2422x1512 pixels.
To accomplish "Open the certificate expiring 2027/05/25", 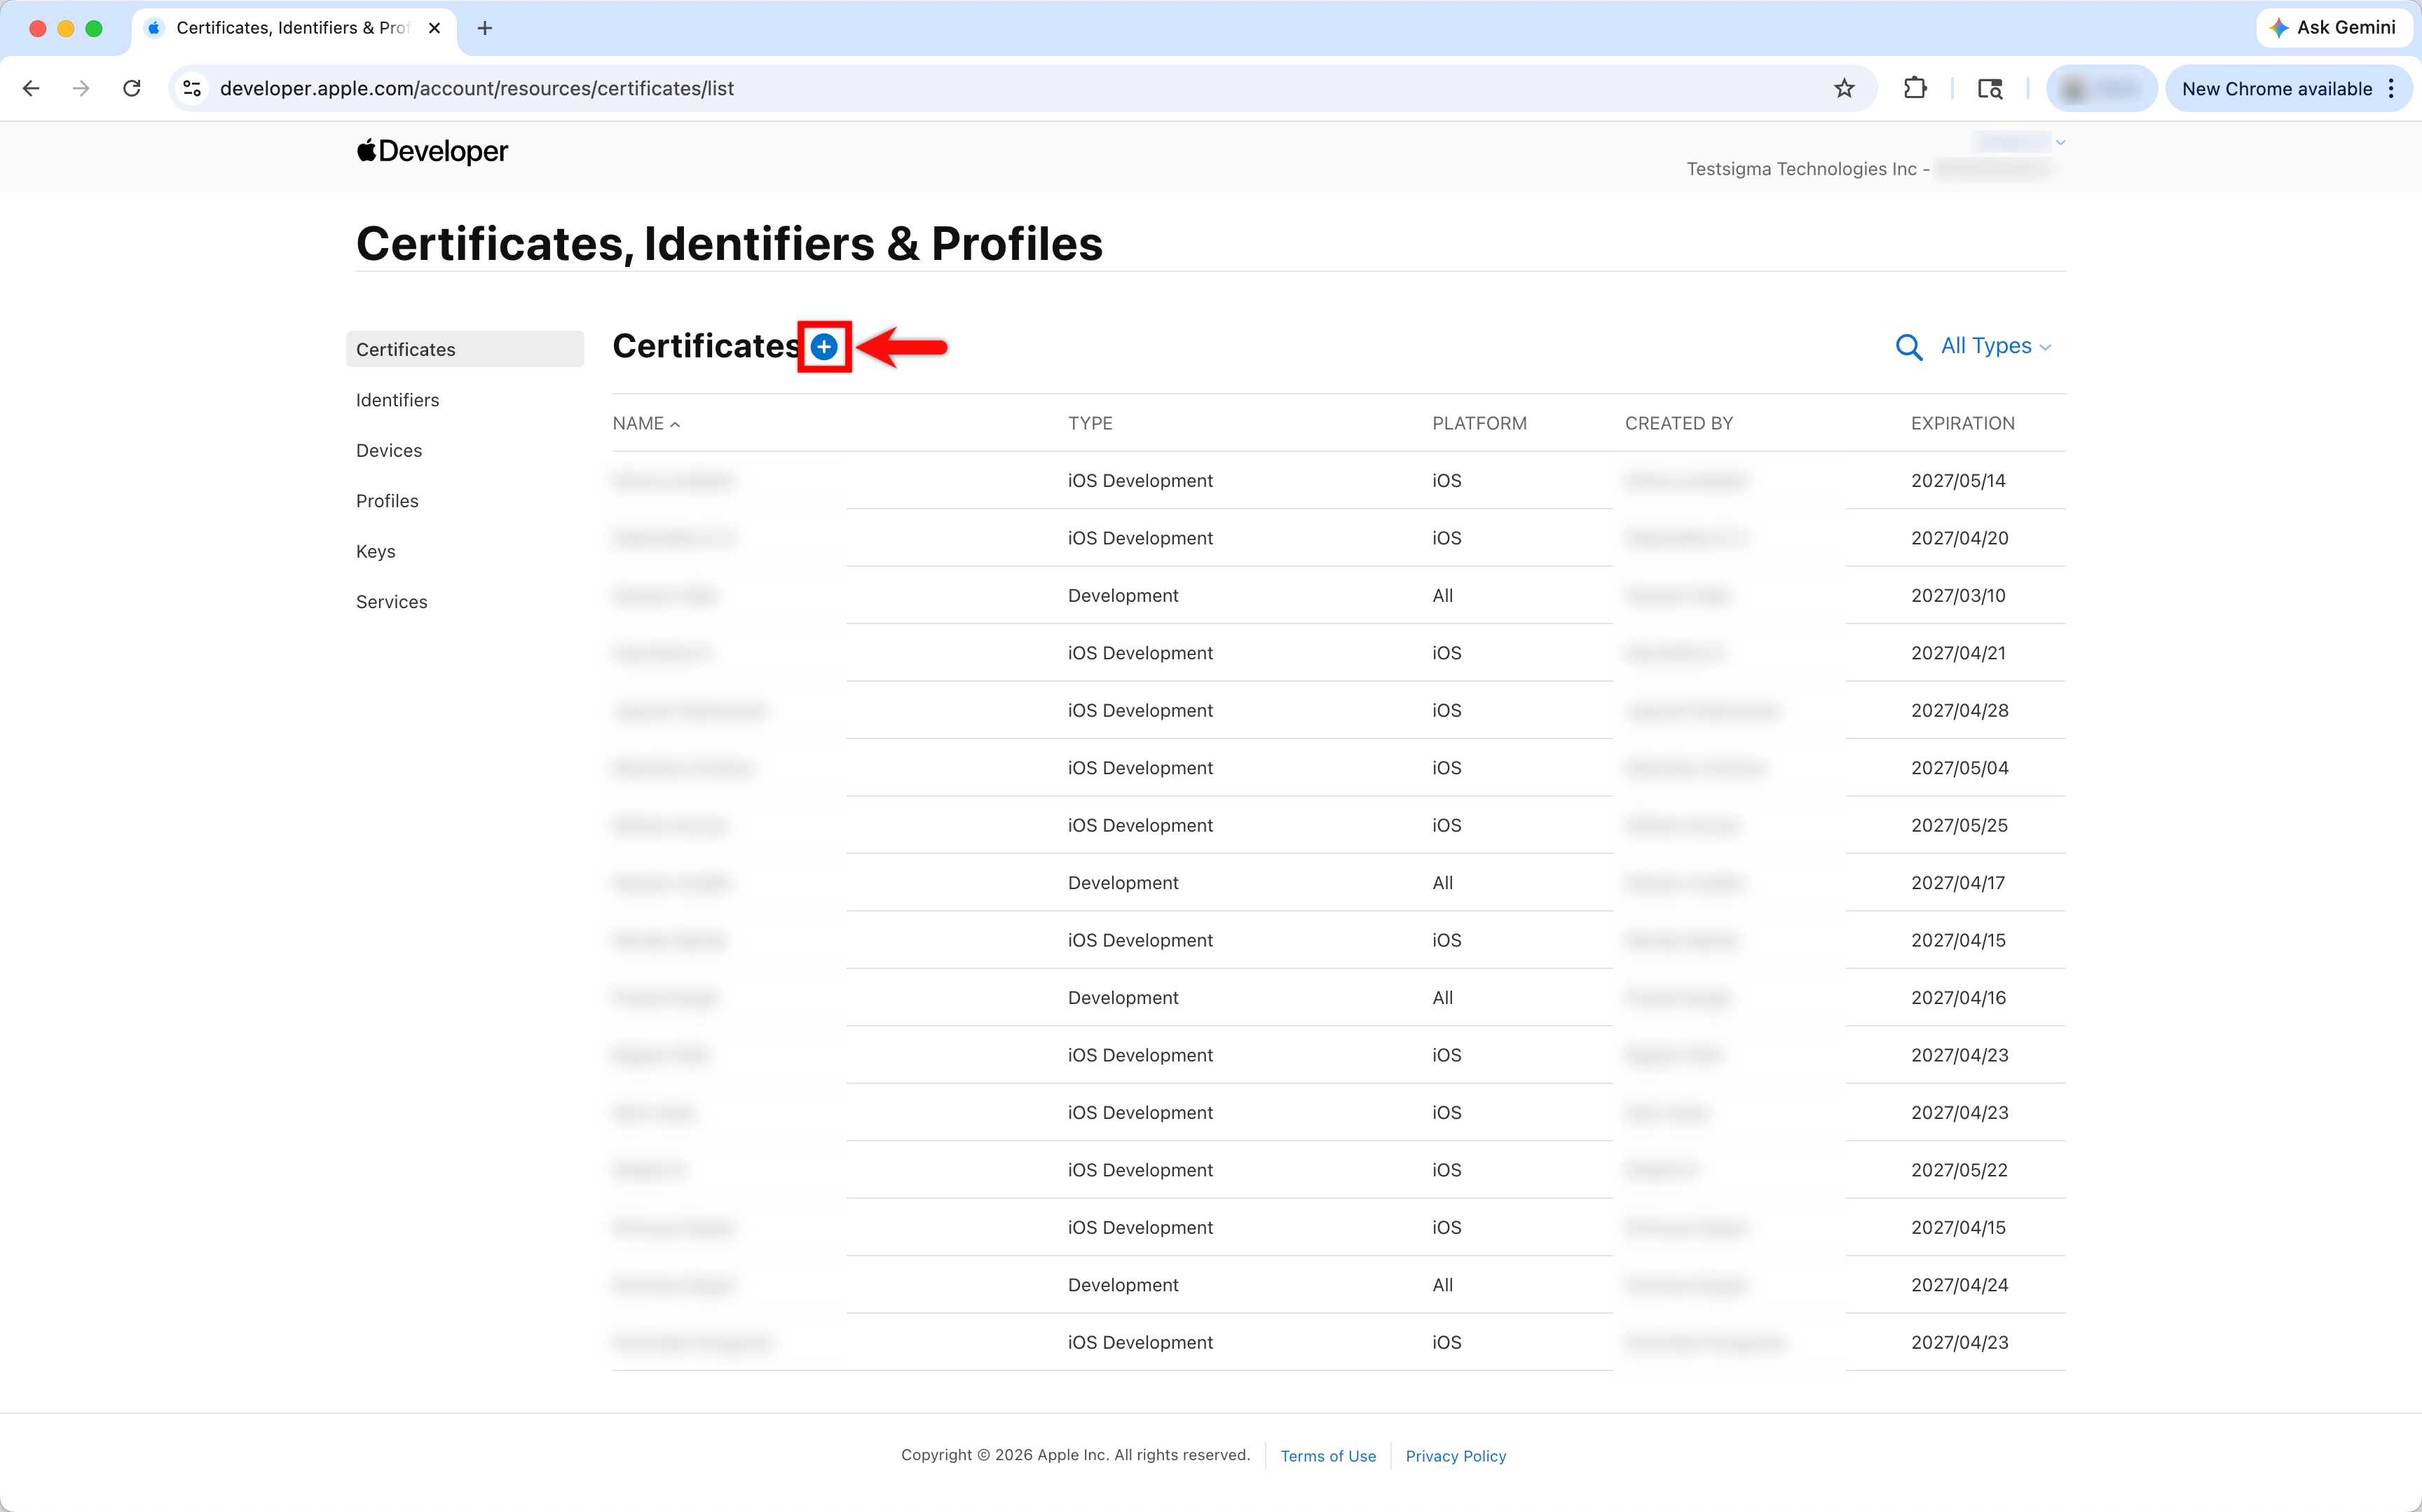I will click(1338, 825).
